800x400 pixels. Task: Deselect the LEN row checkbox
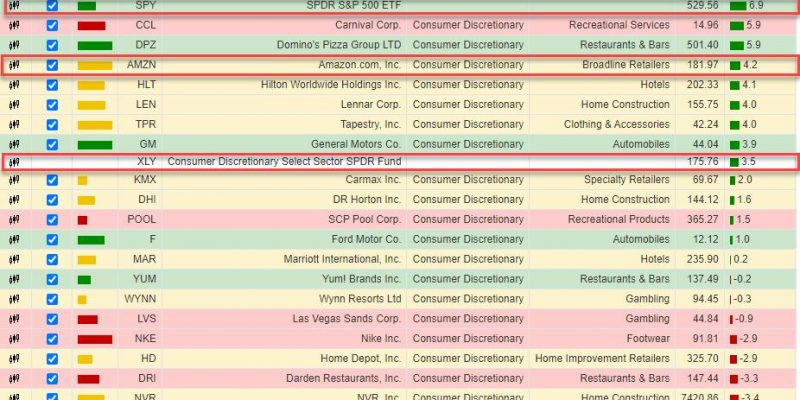click(x=52, y=105)
